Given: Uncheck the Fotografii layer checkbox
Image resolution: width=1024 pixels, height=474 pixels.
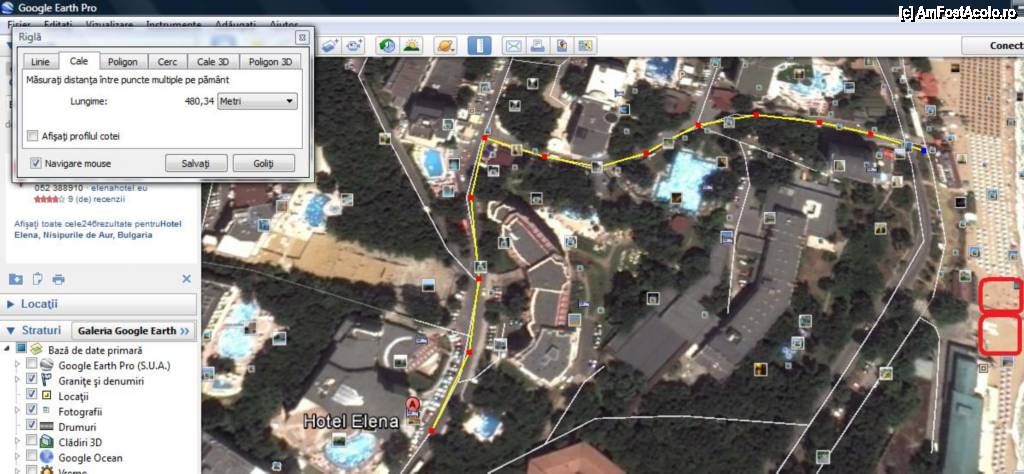Looking at the screenshot, I should 31,410.
